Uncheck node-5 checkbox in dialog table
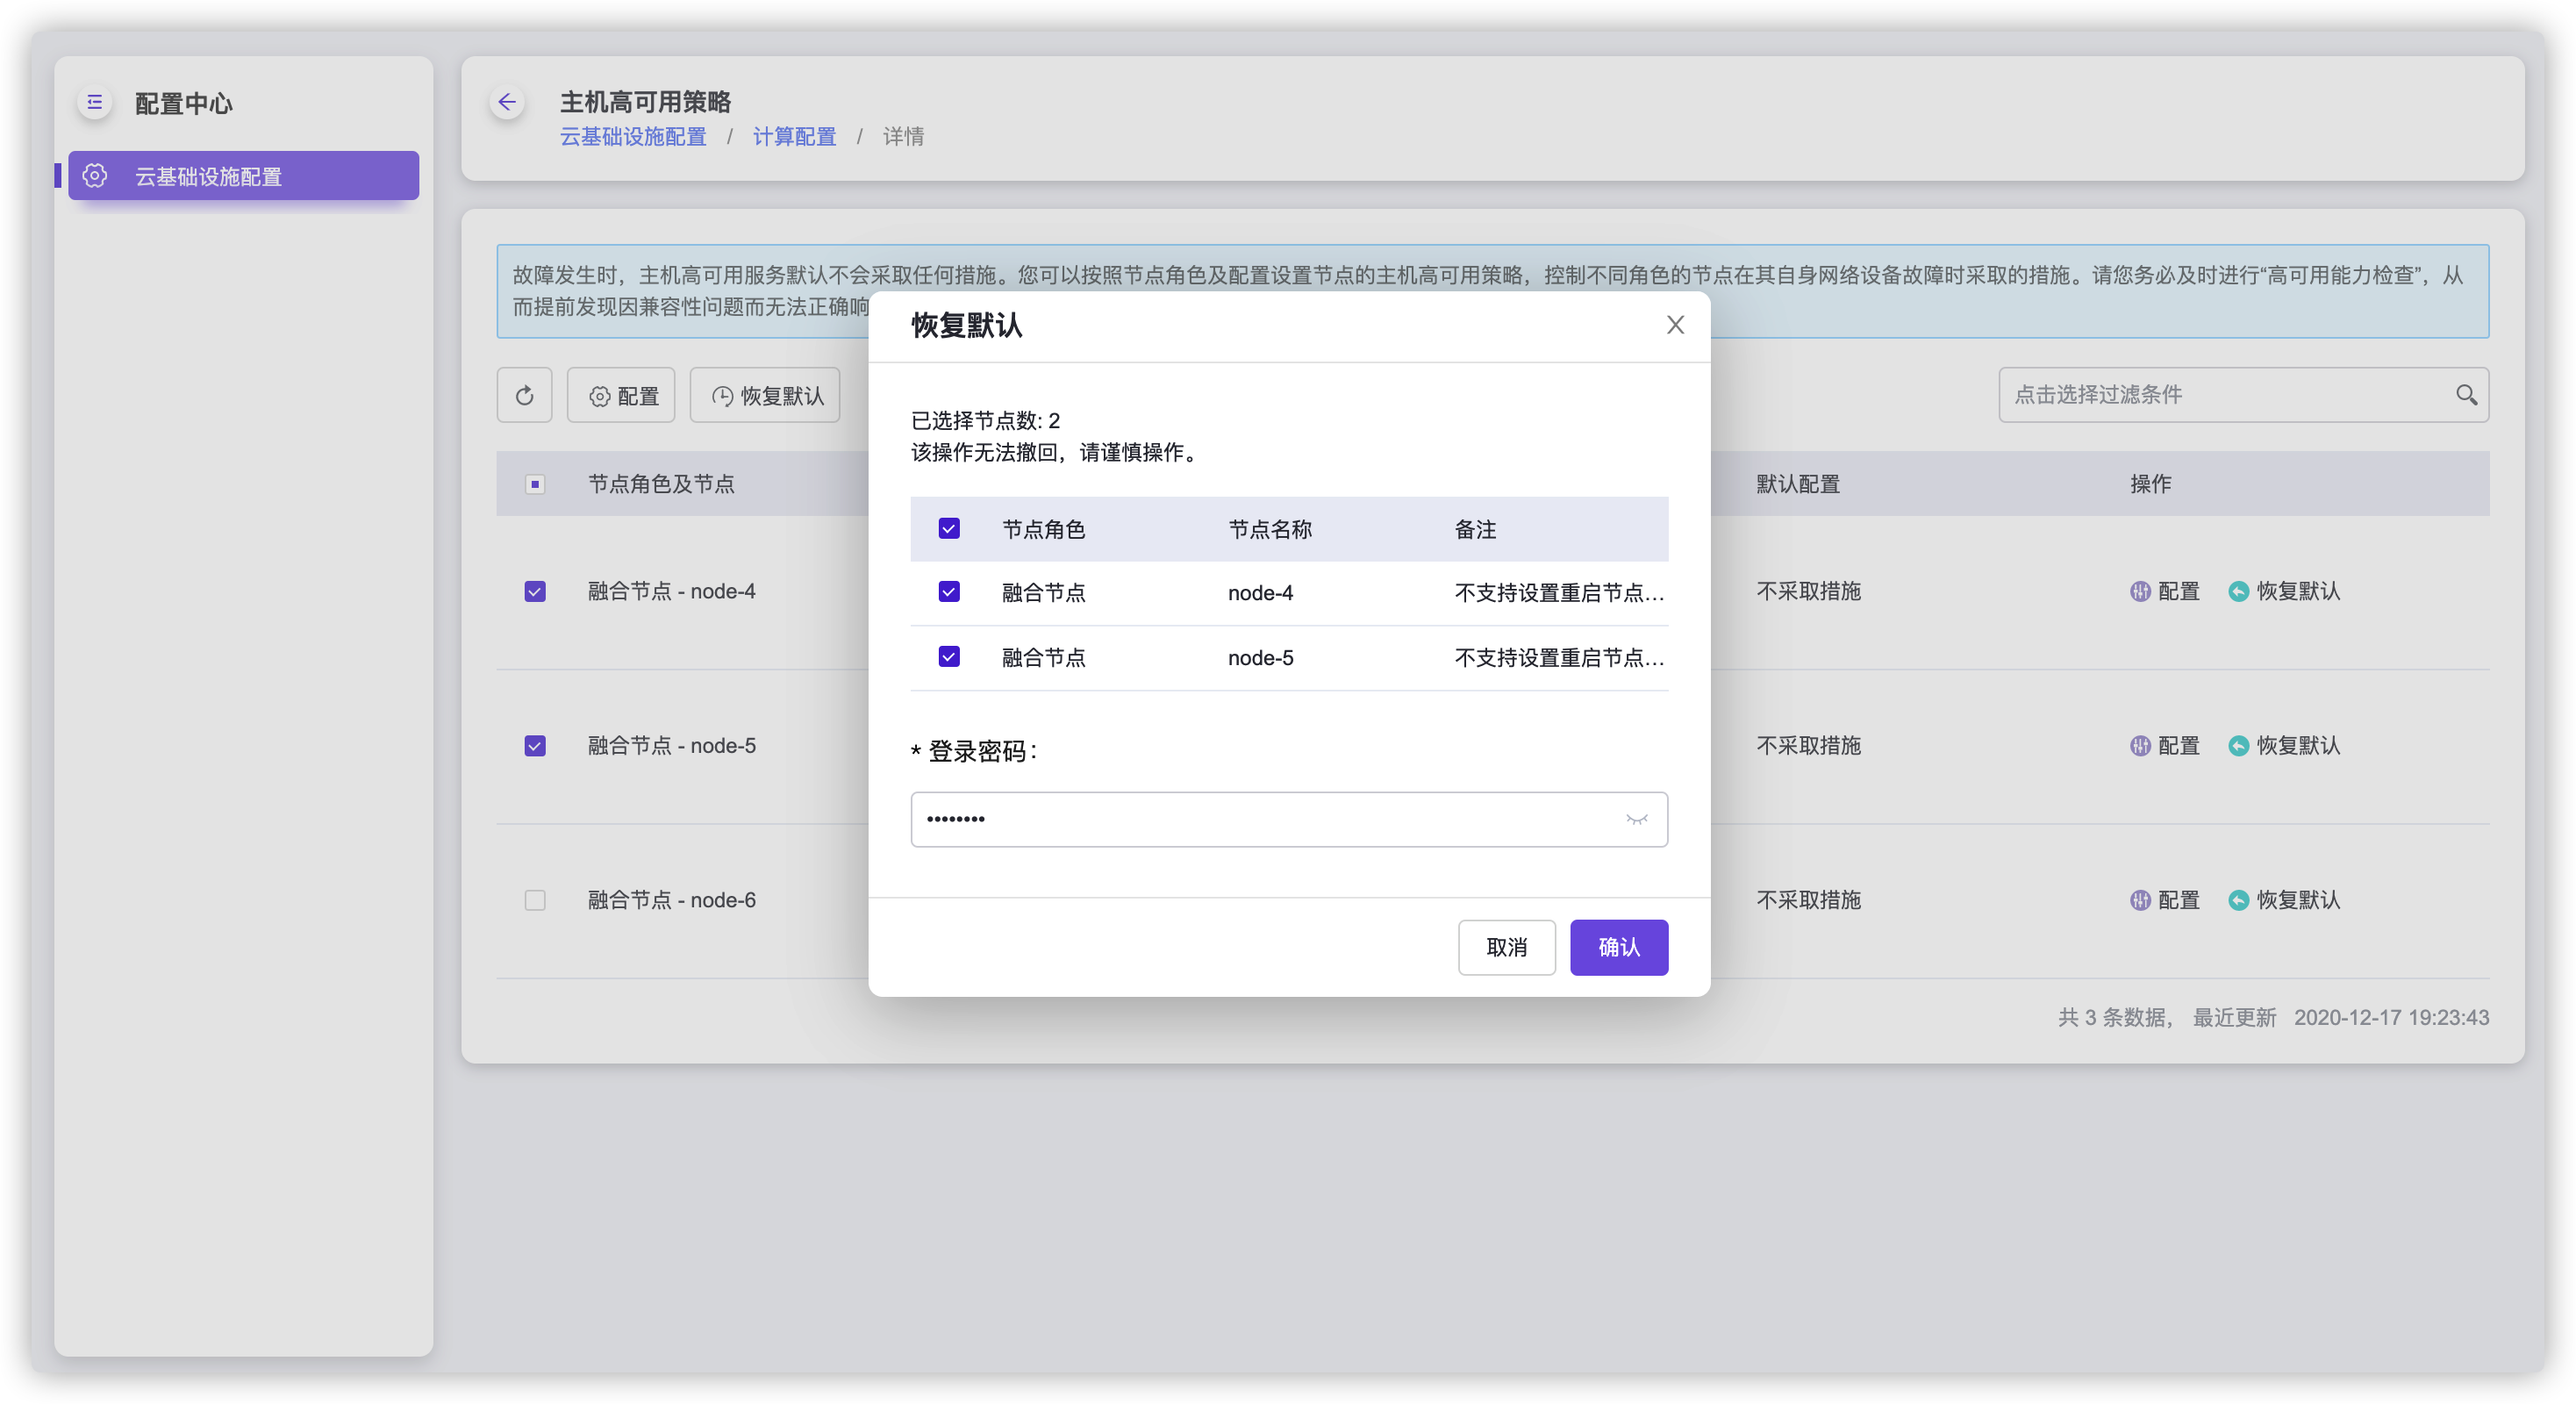 [x=949, y=657]
